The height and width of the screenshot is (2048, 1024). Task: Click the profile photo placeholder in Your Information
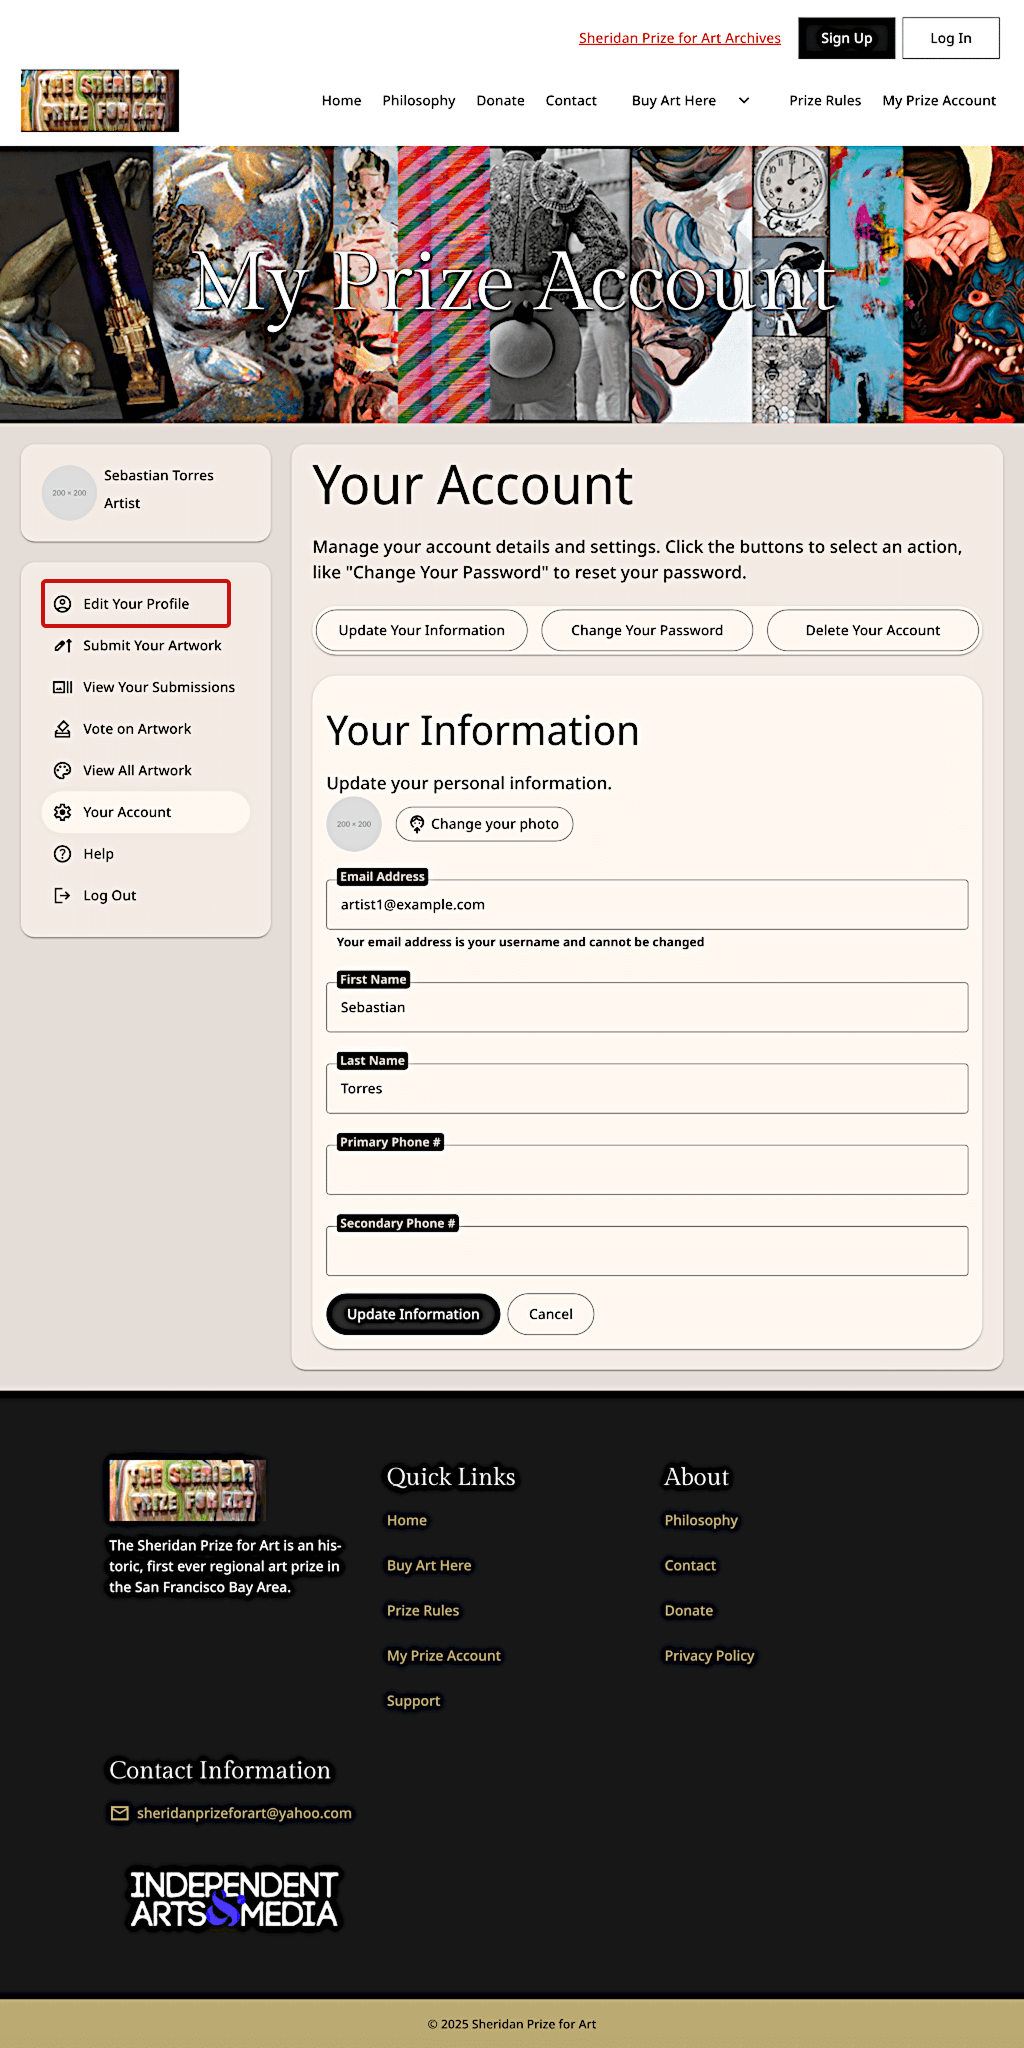(x=354, y=824)
